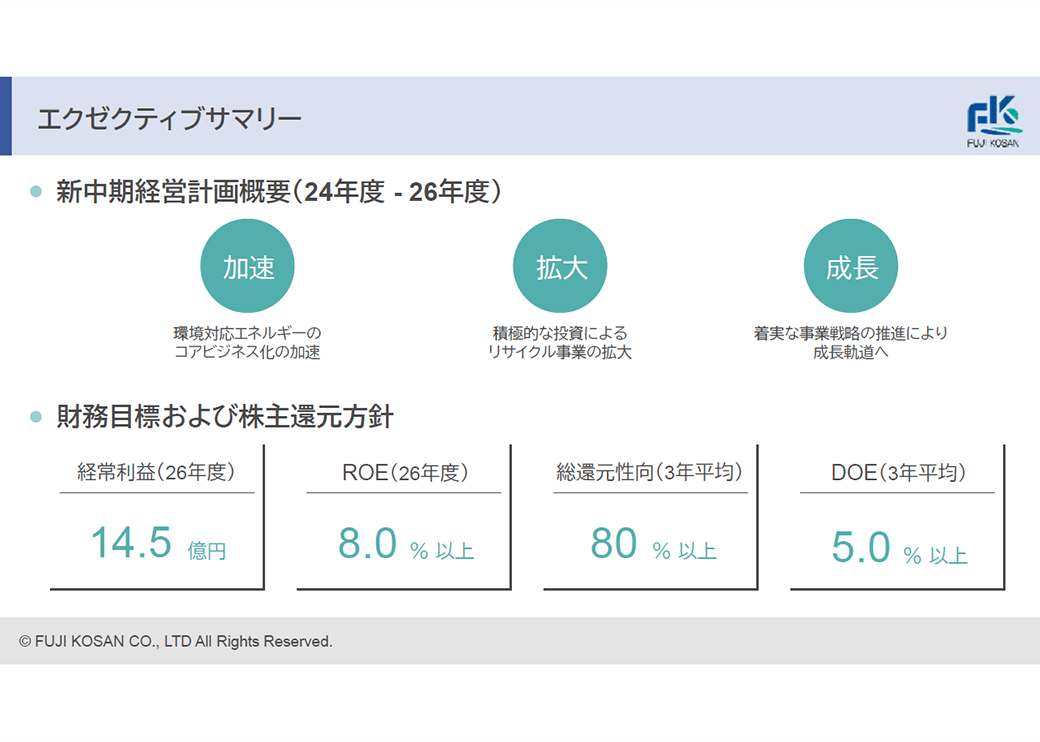
Task: Click the 14.5 億円 value
Action: 158,544
